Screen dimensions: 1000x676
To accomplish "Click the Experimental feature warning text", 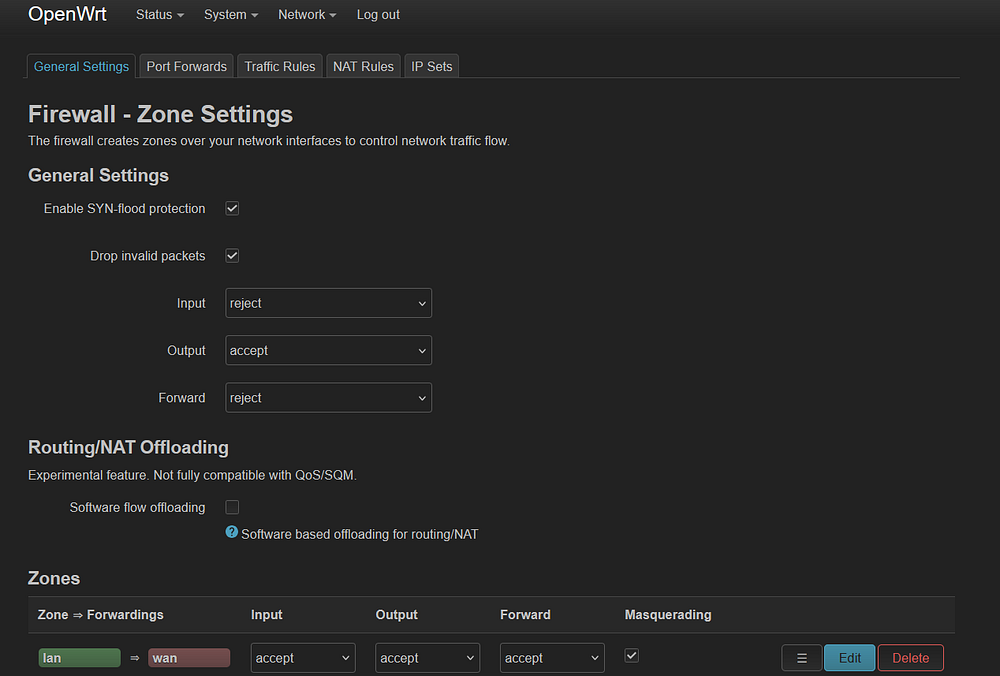I will (x=192, y=475).
